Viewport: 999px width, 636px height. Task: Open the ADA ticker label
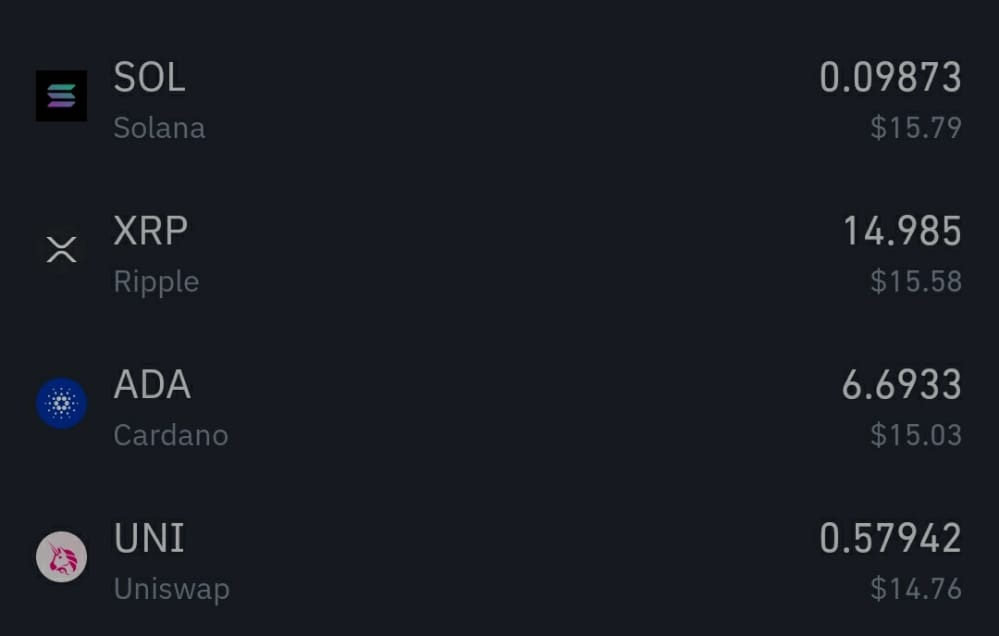152,384
